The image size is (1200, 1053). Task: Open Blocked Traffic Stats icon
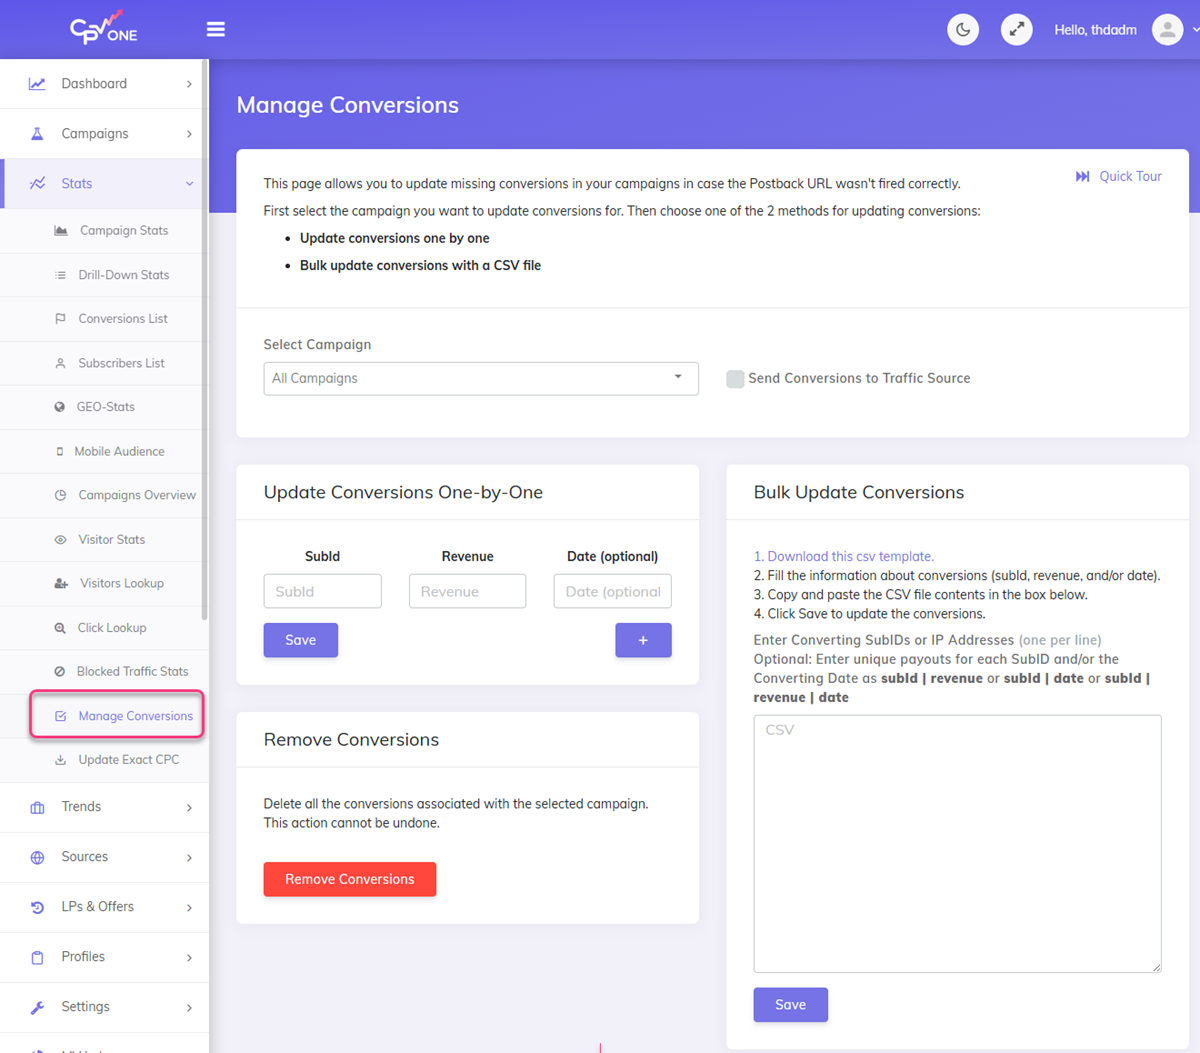62,671
